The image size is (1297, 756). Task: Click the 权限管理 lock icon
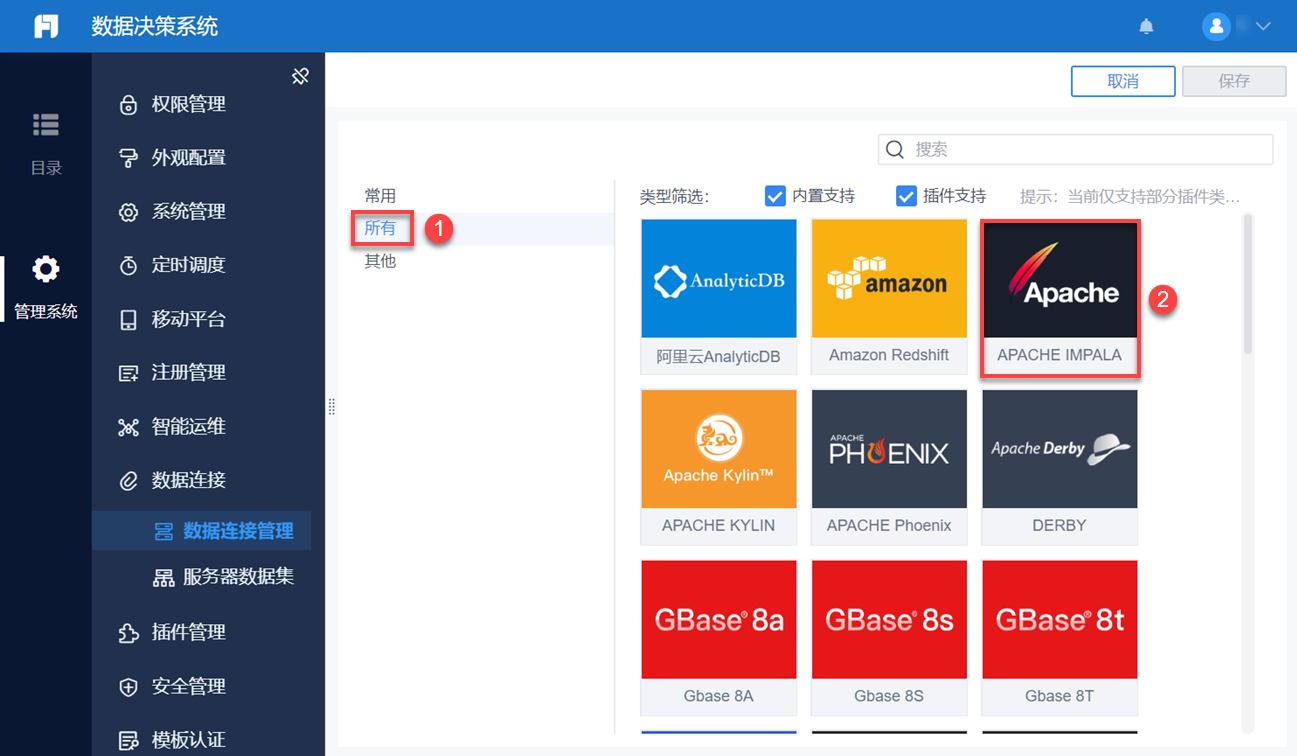pyautogui.click(x=128, y=105)
